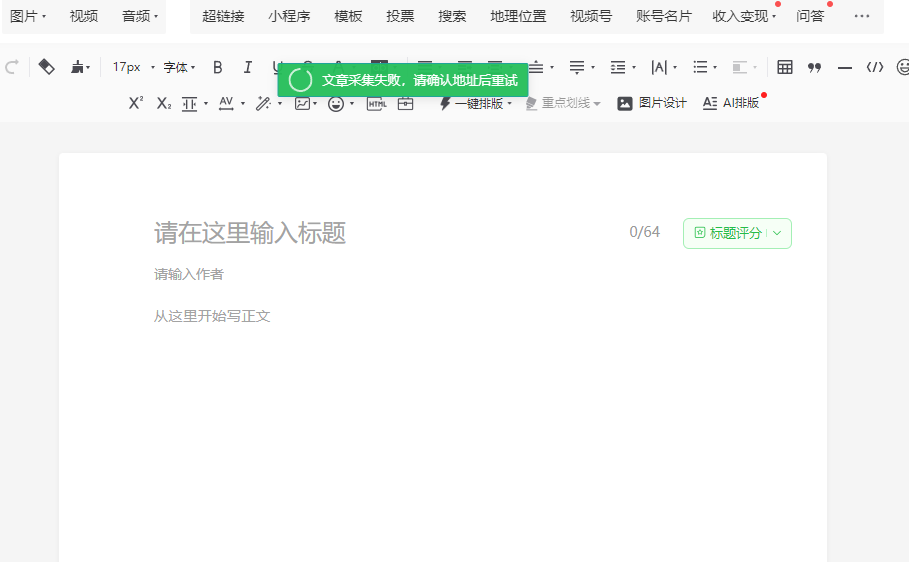The image size is (909, 562).
Task: Open the emoji smiley icon in second row
Action: [336, 104]
